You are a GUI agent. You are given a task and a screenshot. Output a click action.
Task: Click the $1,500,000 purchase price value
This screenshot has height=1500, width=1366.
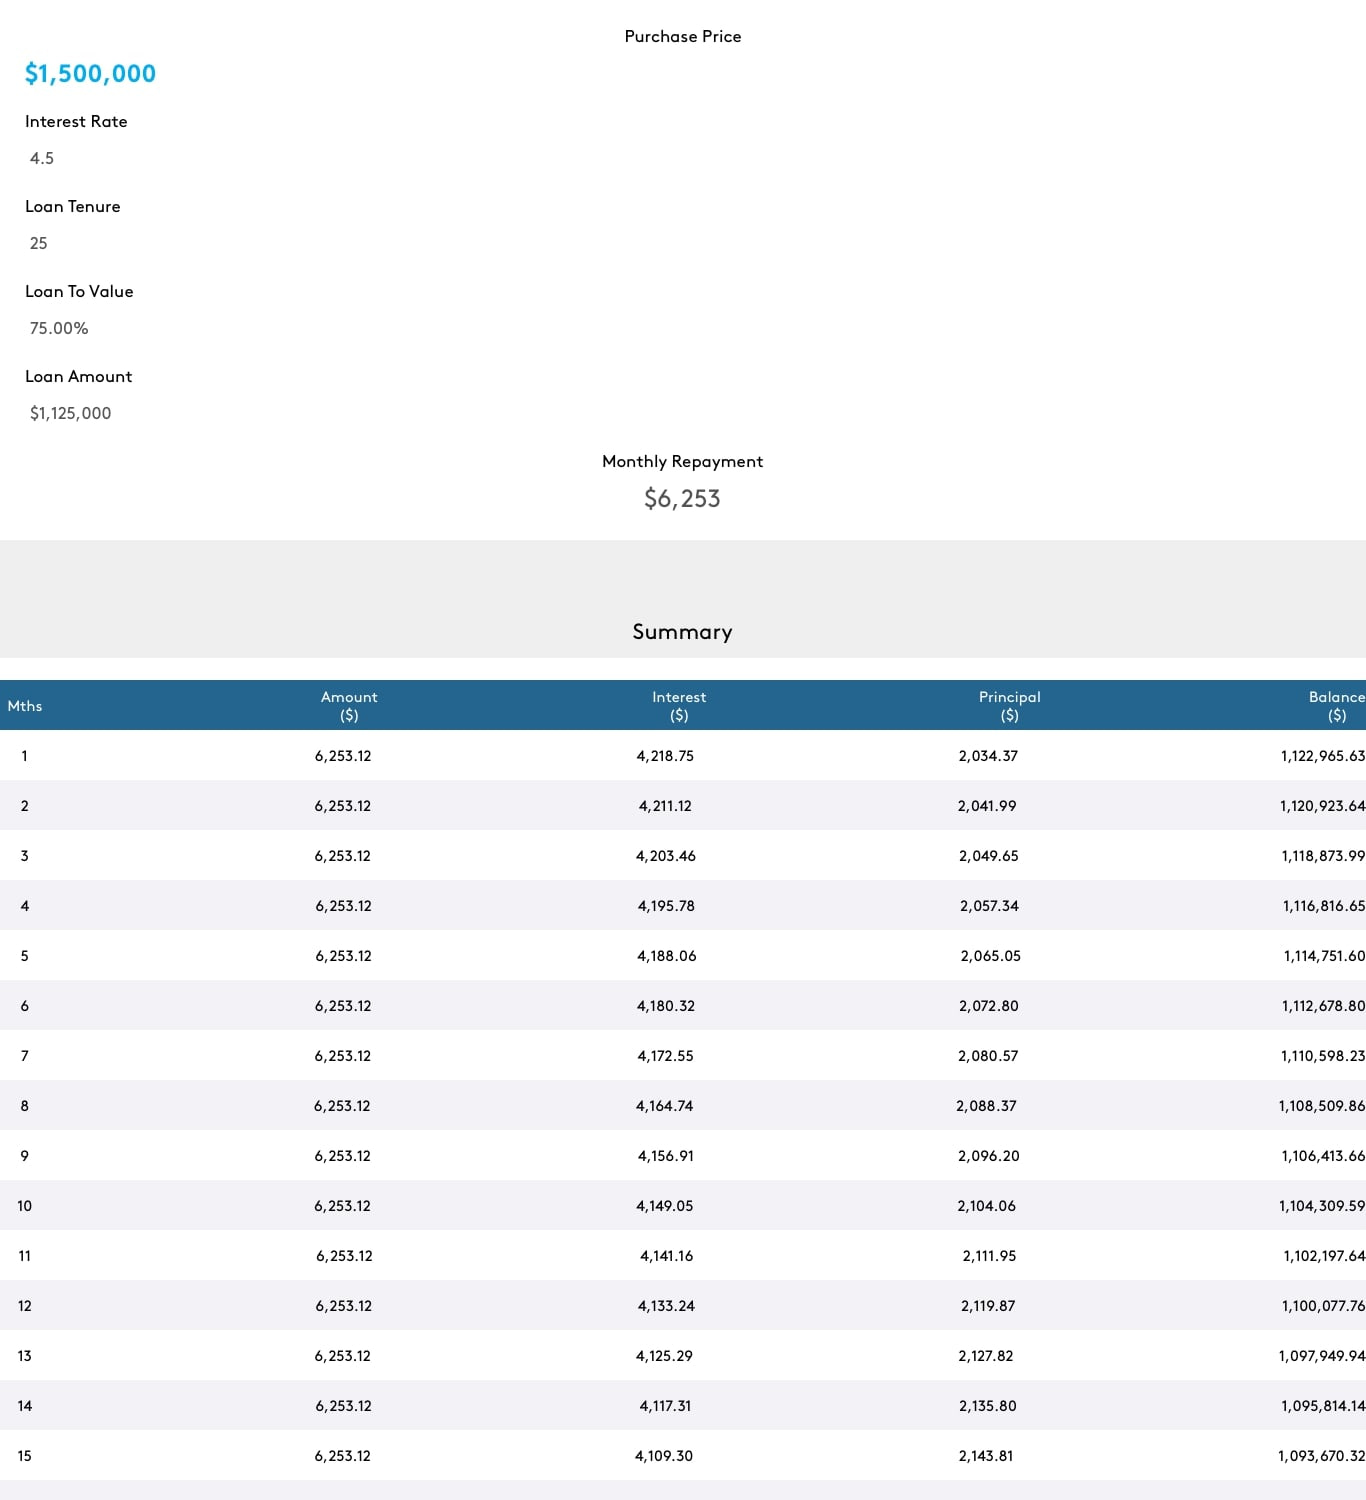point(90,74)
